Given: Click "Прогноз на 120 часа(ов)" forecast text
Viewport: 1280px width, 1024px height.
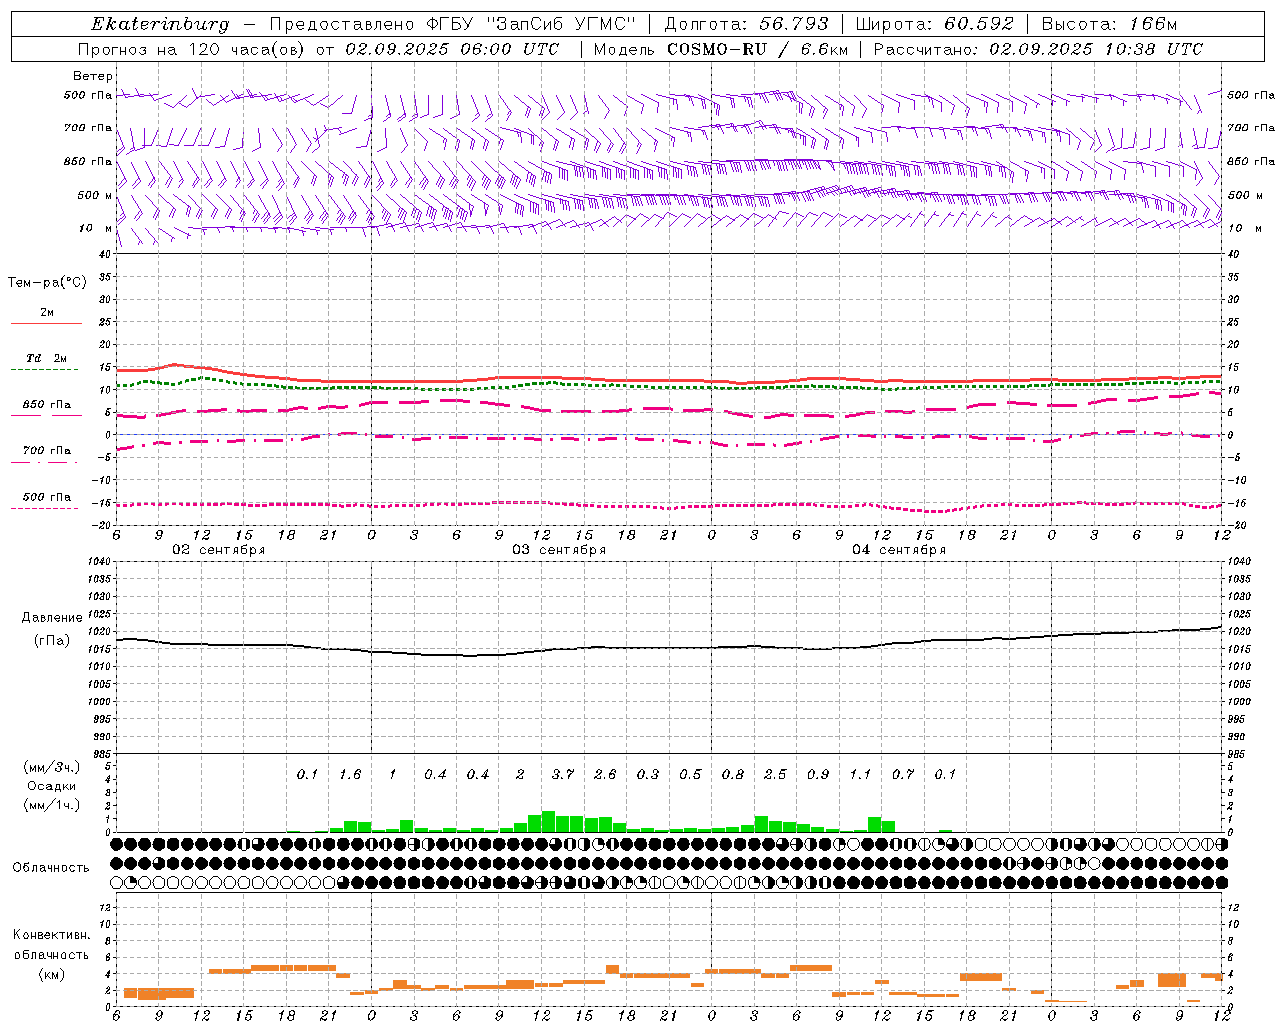Looking at the screenshot, I should point(192,49).
